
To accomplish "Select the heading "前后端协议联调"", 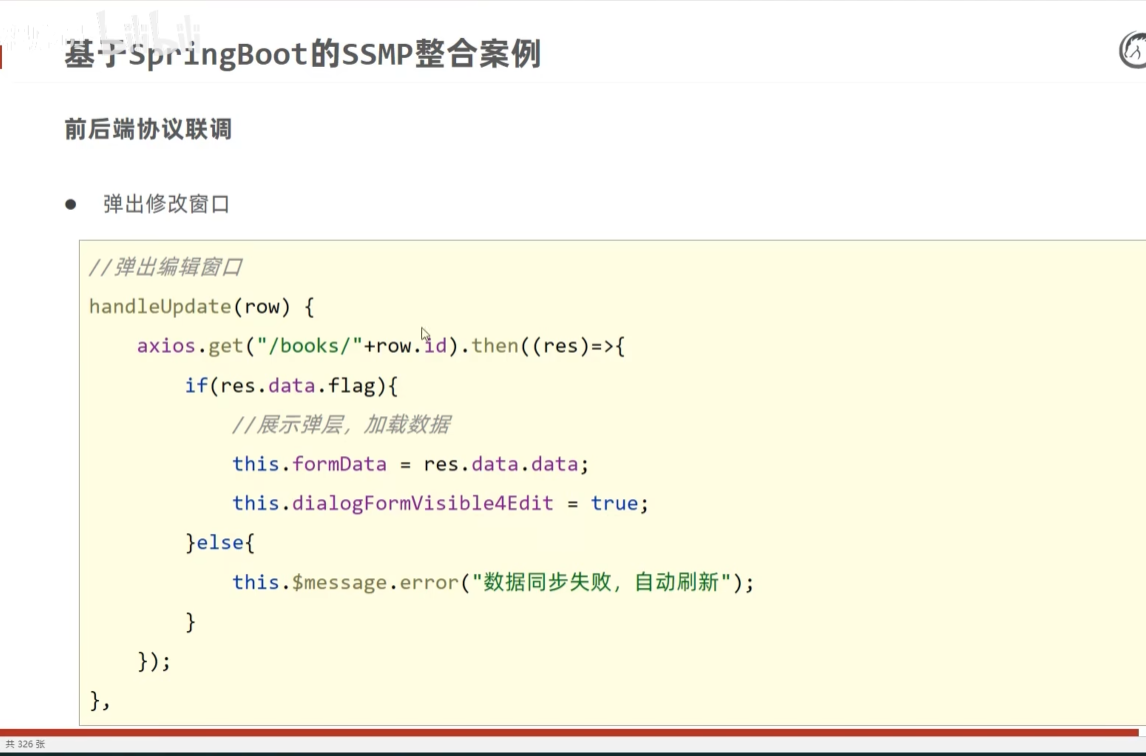I will (148, 129).
